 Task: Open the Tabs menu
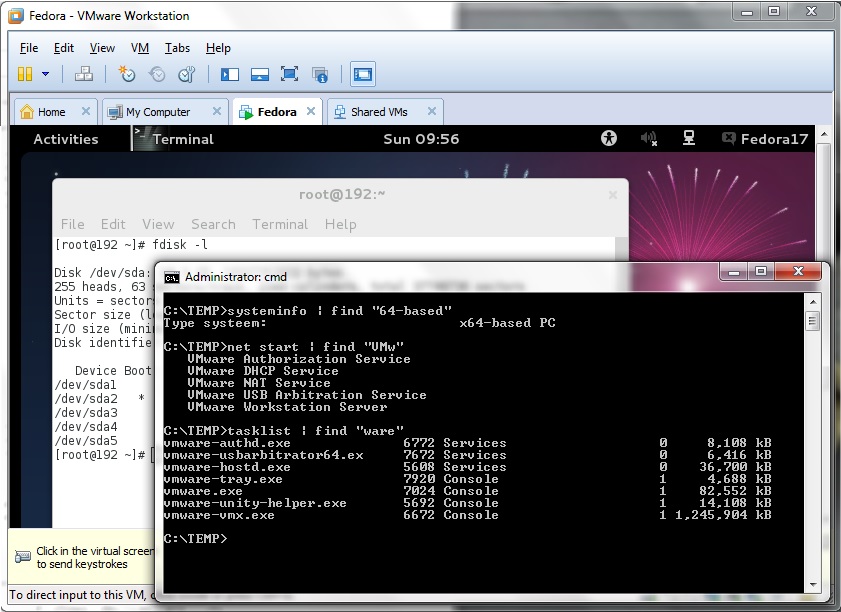click(x=177, y=48)
